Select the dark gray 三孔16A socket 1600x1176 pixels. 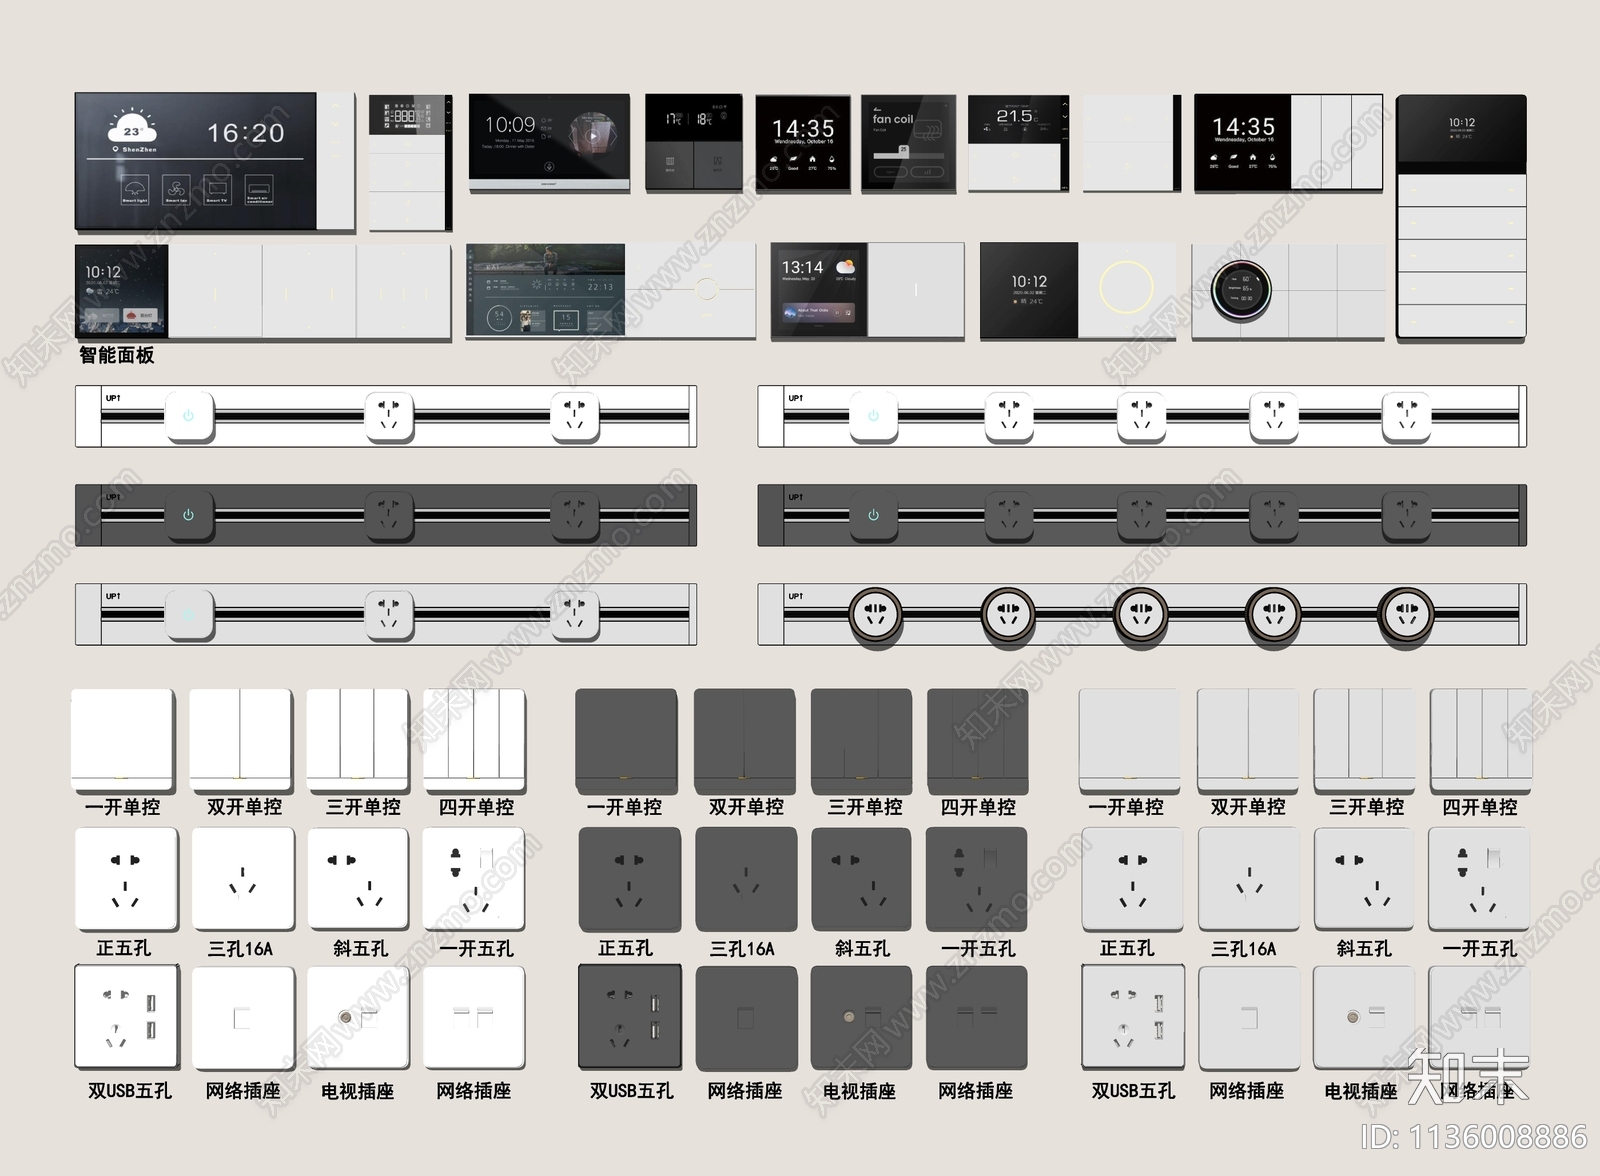745,881
